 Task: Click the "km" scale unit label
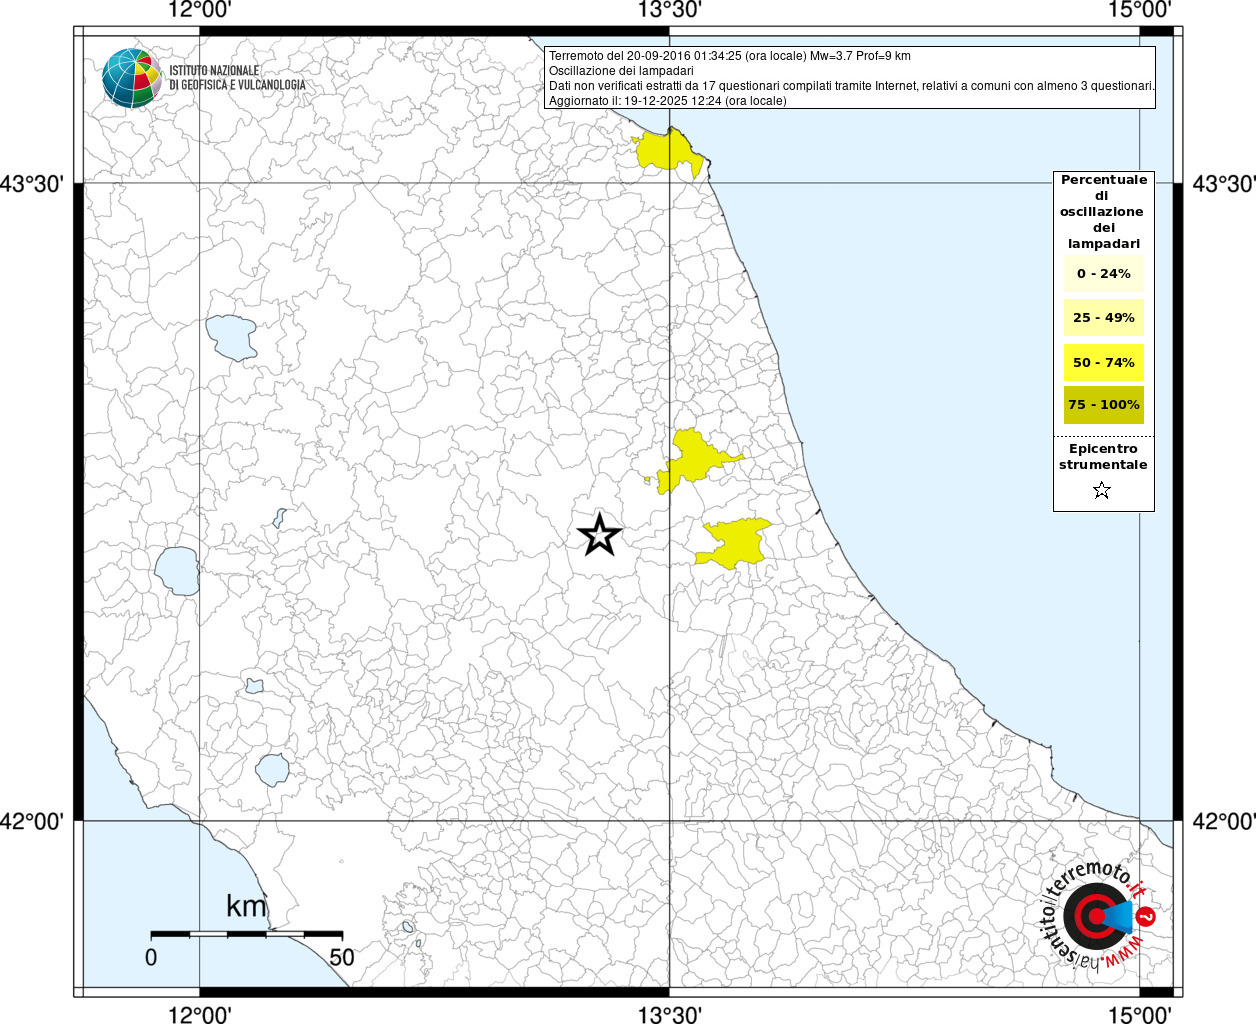click(246, 906)
